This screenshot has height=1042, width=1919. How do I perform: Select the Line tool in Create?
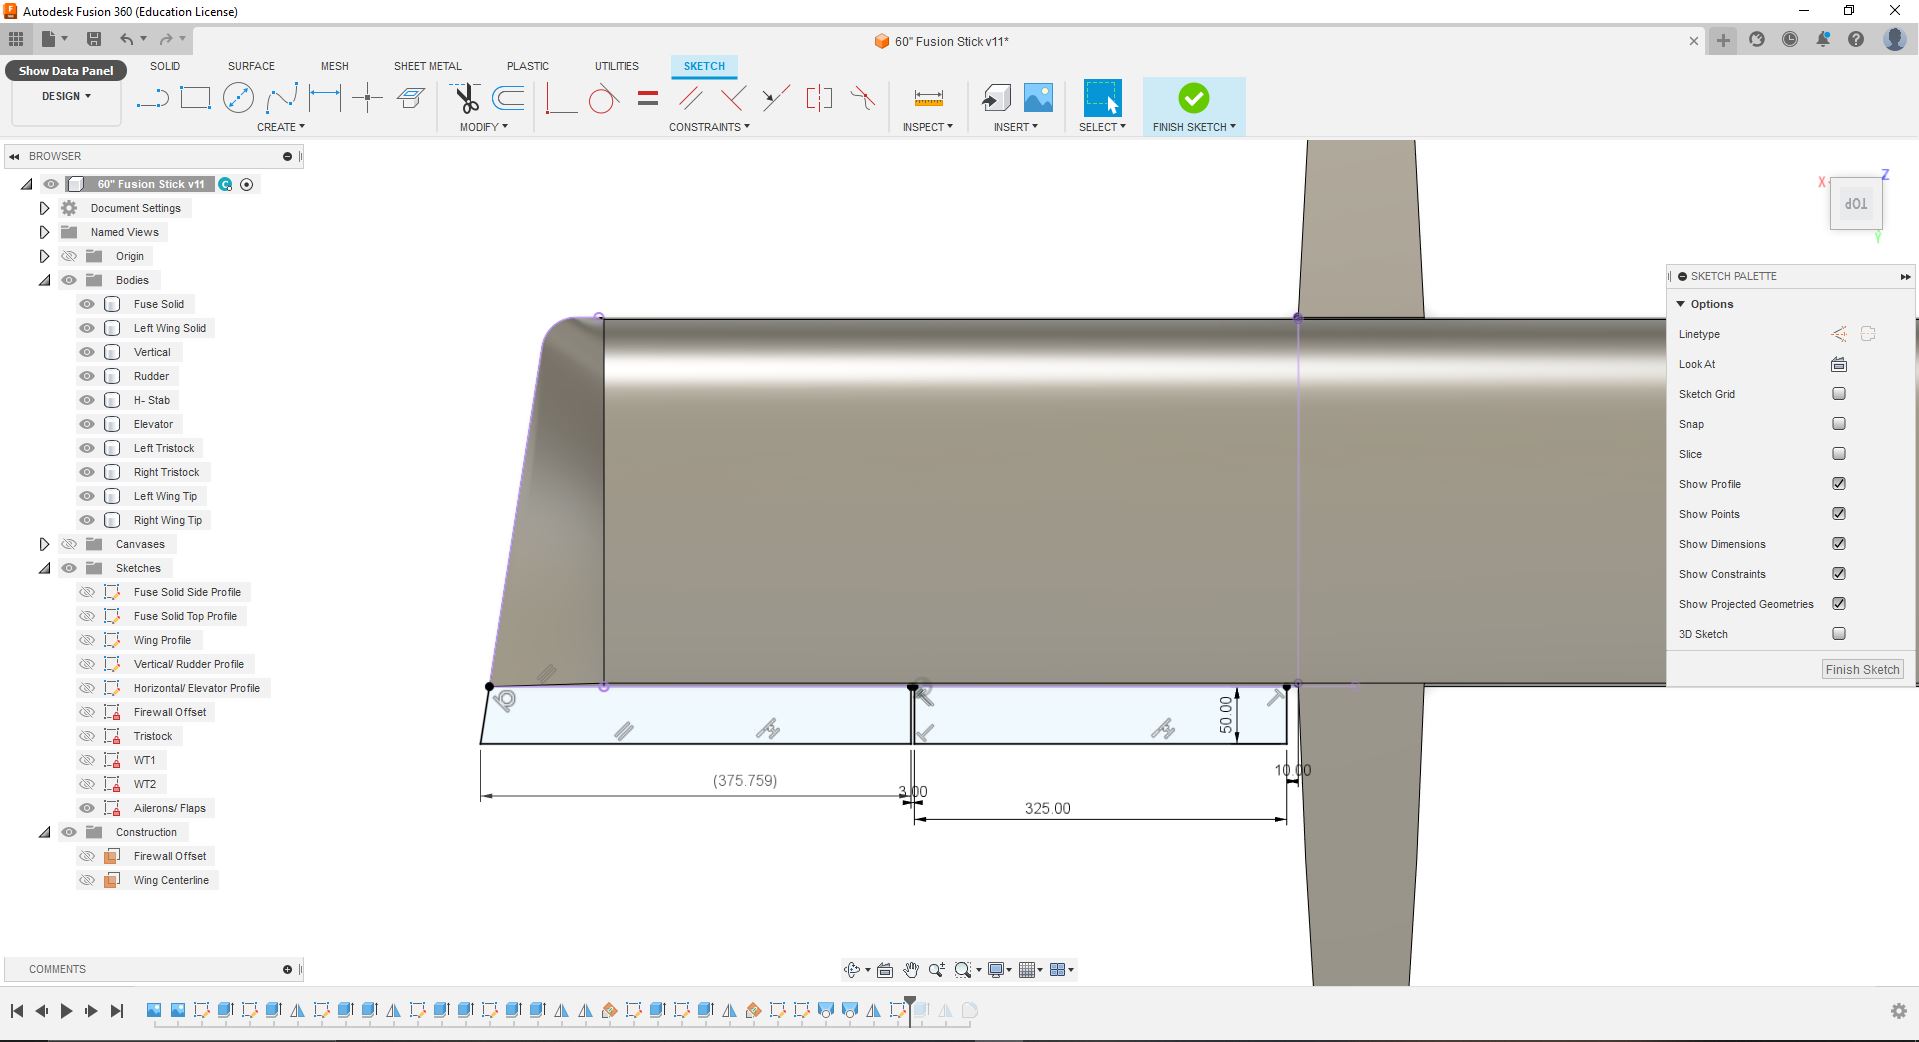pyautogui.click(x=152, y=98)
